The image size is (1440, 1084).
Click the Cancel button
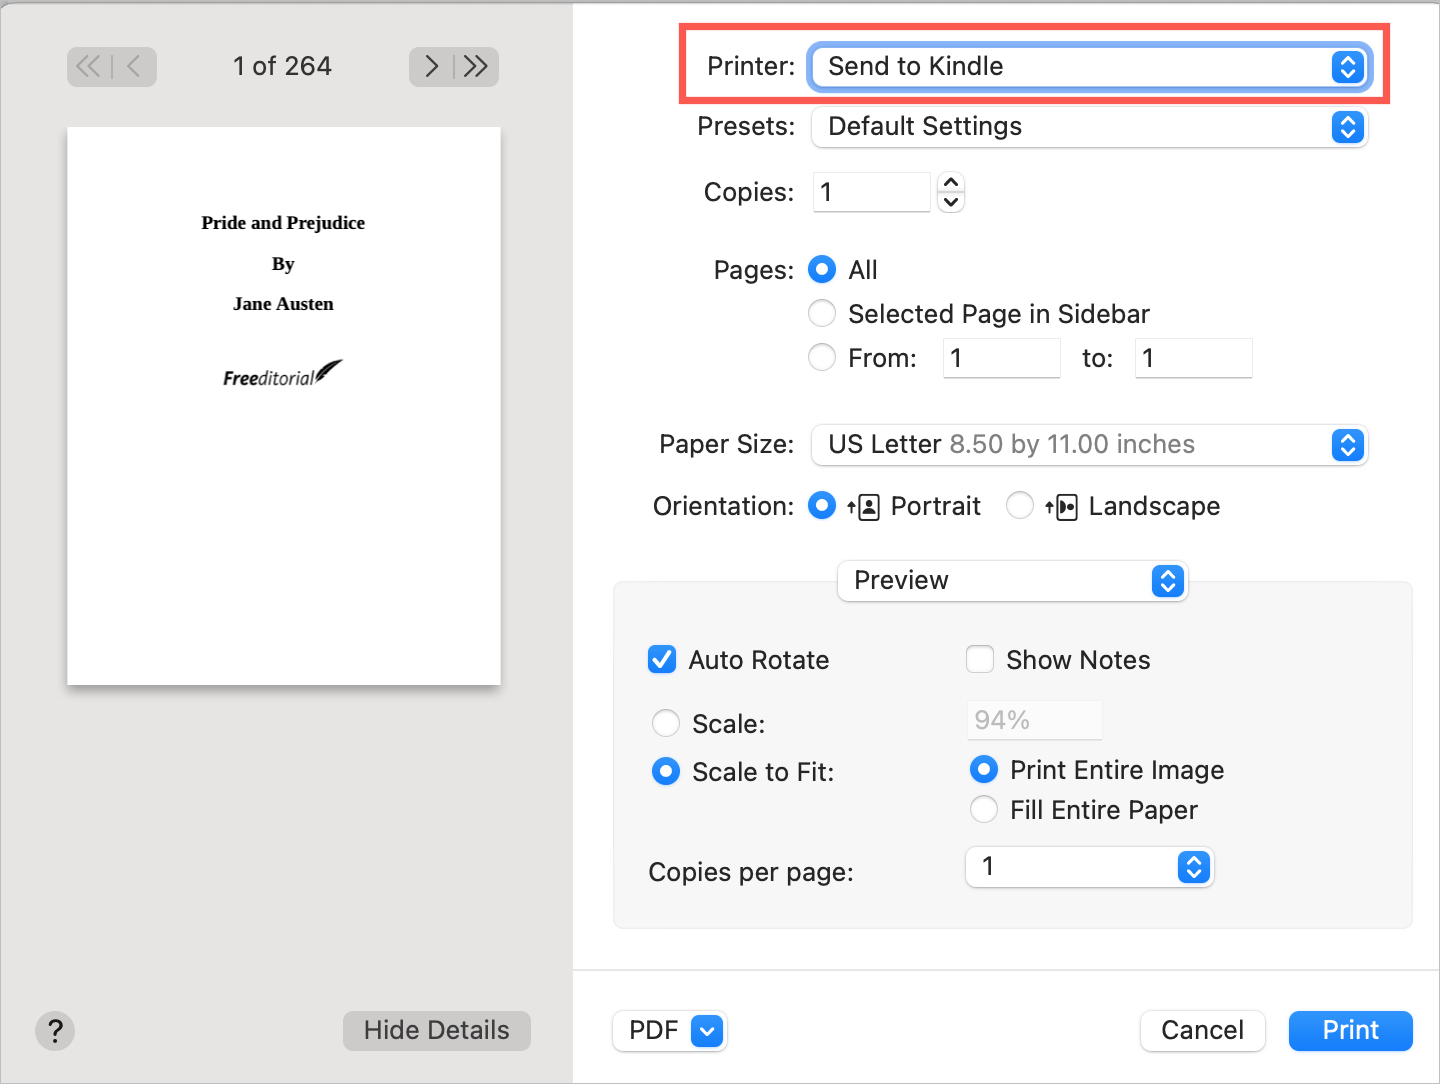(1203, 1031)
